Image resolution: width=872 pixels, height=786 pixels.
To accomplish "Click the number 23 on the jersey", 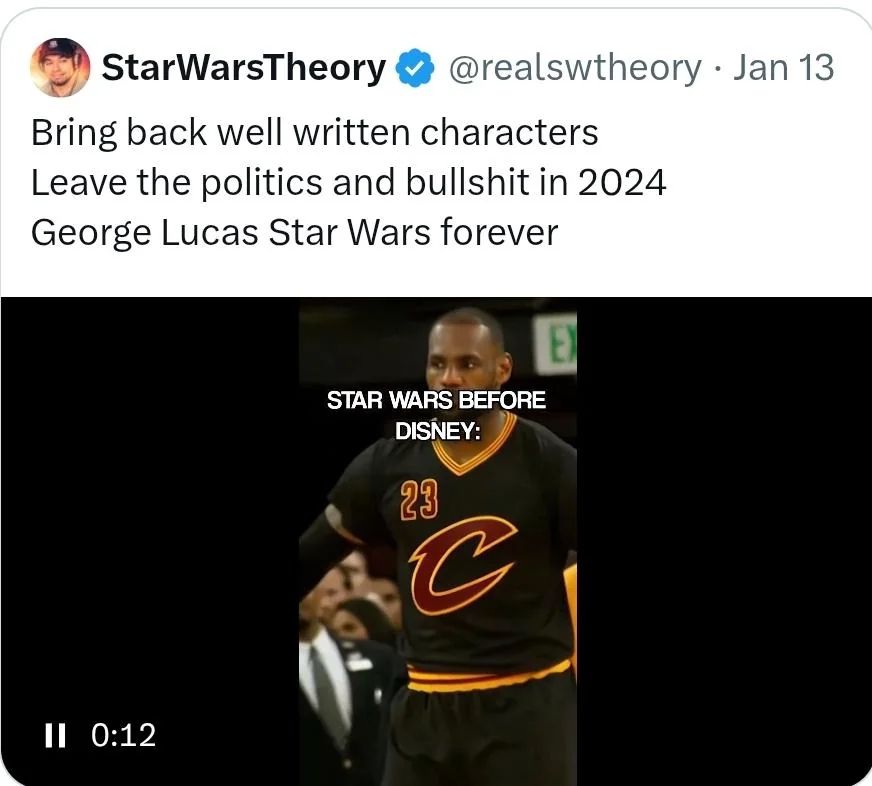I will click(x=419, y=500).
